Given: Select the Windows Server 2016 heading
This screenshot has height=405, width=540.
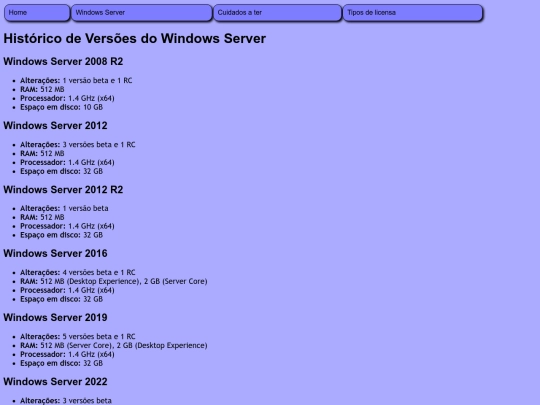Looking at the screenshot, I should (55, 253).
